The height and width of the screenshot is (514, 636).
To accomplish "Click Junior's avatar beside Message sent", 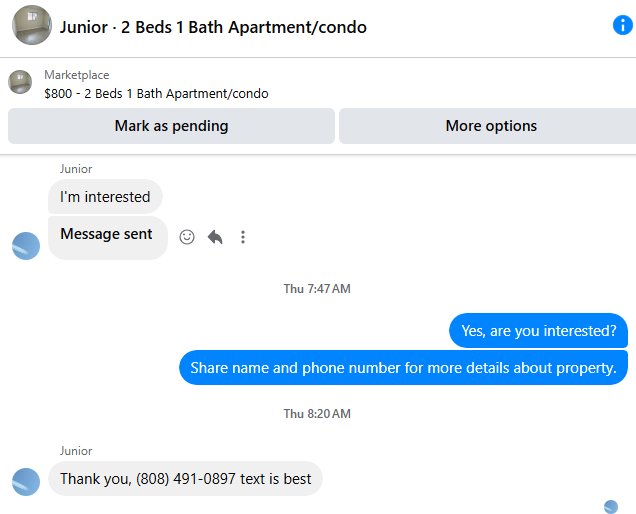I will tap(26, 246).
